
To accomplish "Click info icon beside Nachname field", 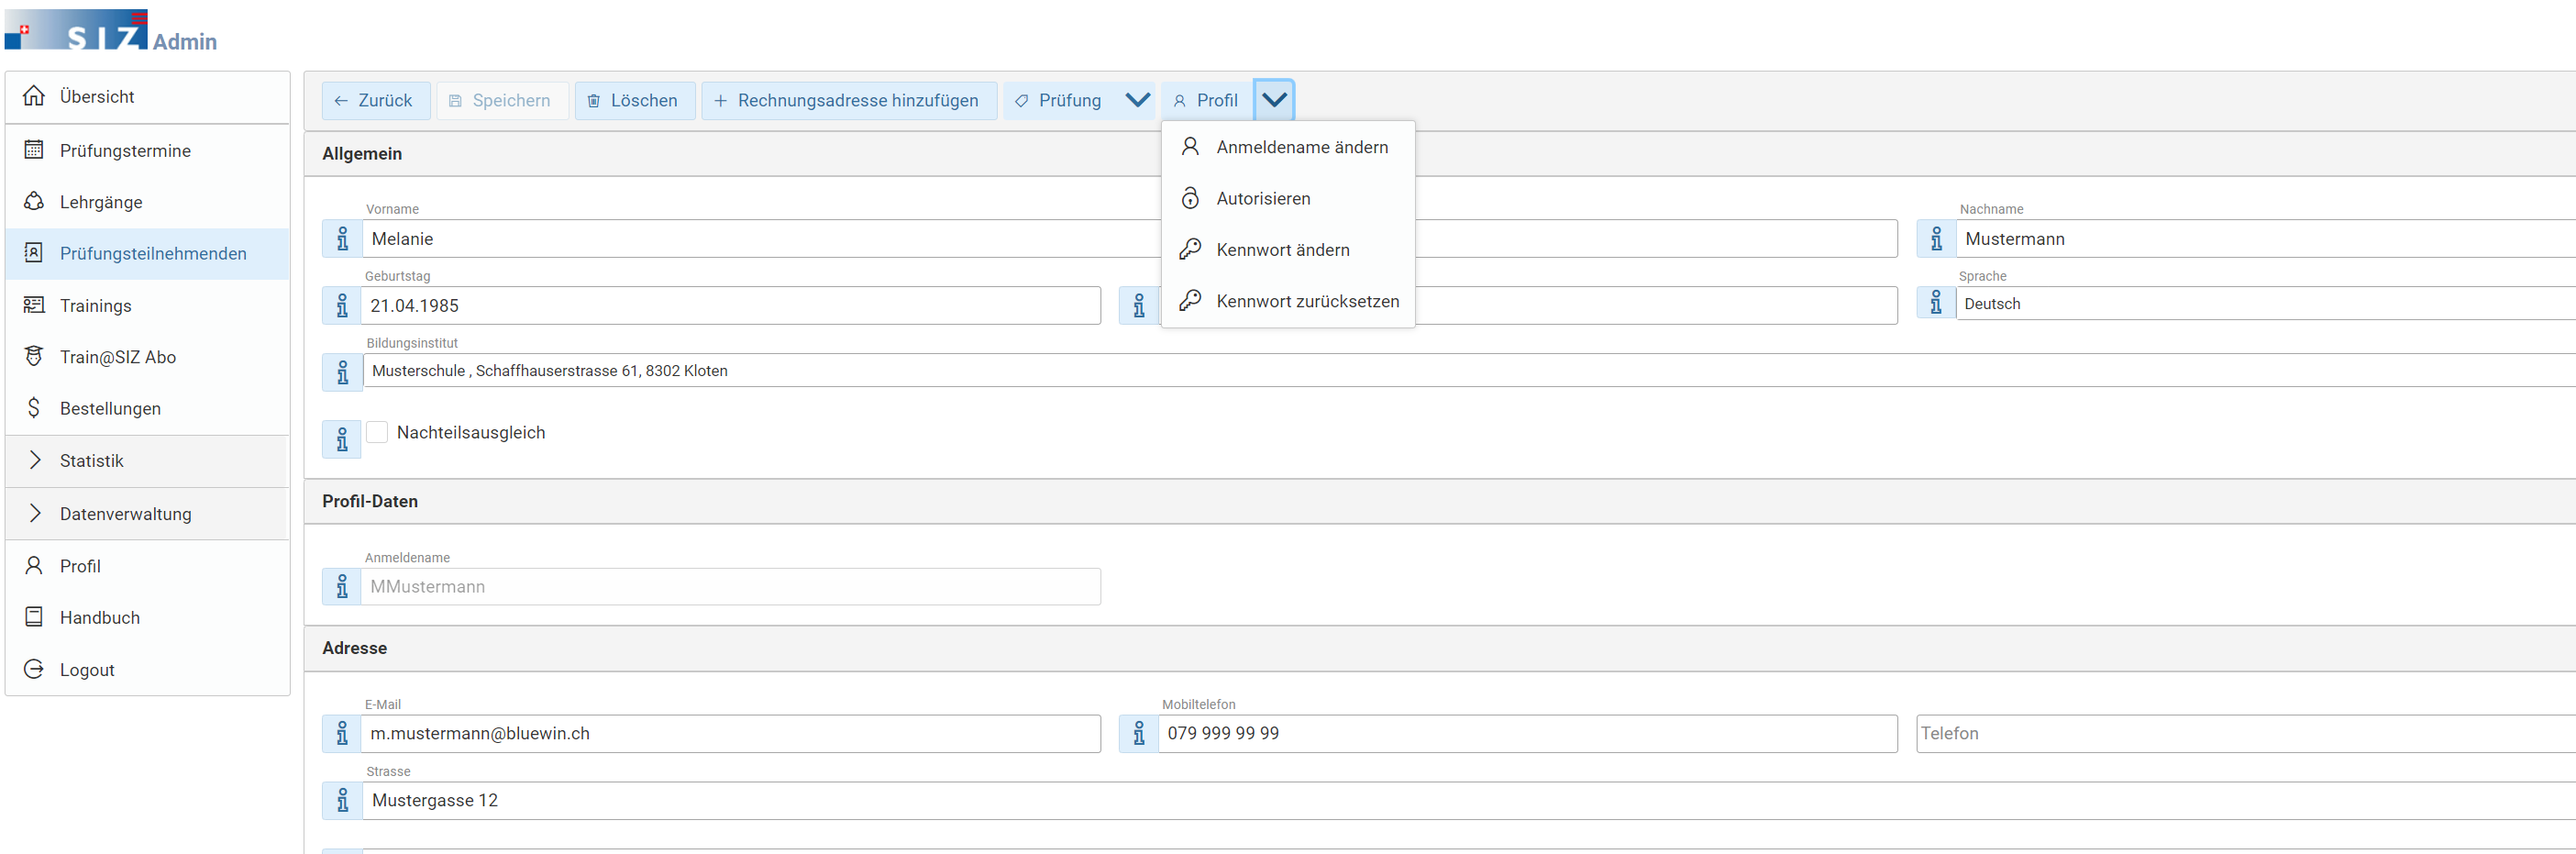I will point(1936,239).
